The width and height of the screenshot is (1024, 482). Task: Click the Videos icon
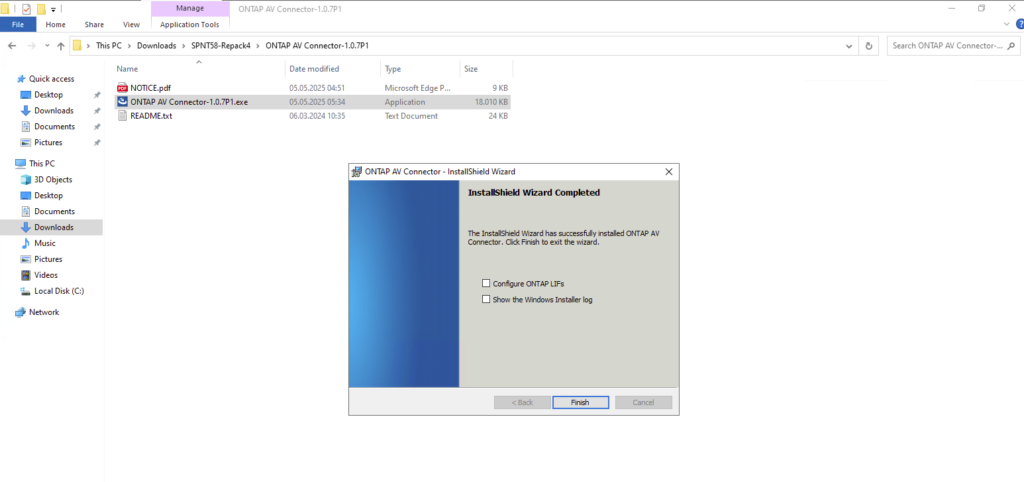[26, 275]
